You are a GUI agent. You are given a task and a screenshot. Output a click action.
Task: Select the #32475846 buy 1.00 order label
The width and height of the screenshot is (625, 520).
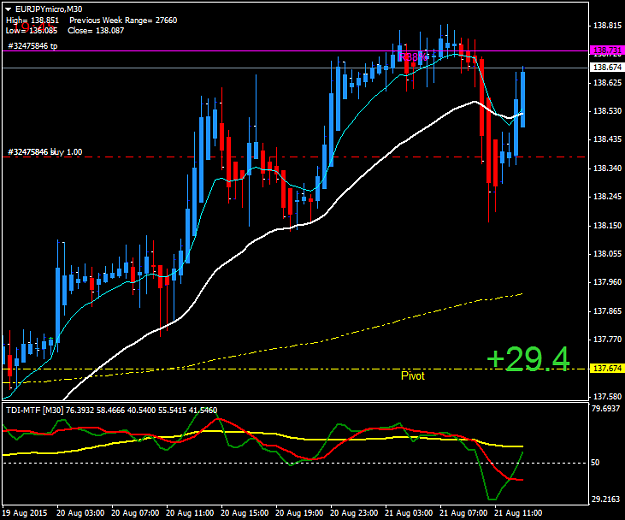click(45, 152)
